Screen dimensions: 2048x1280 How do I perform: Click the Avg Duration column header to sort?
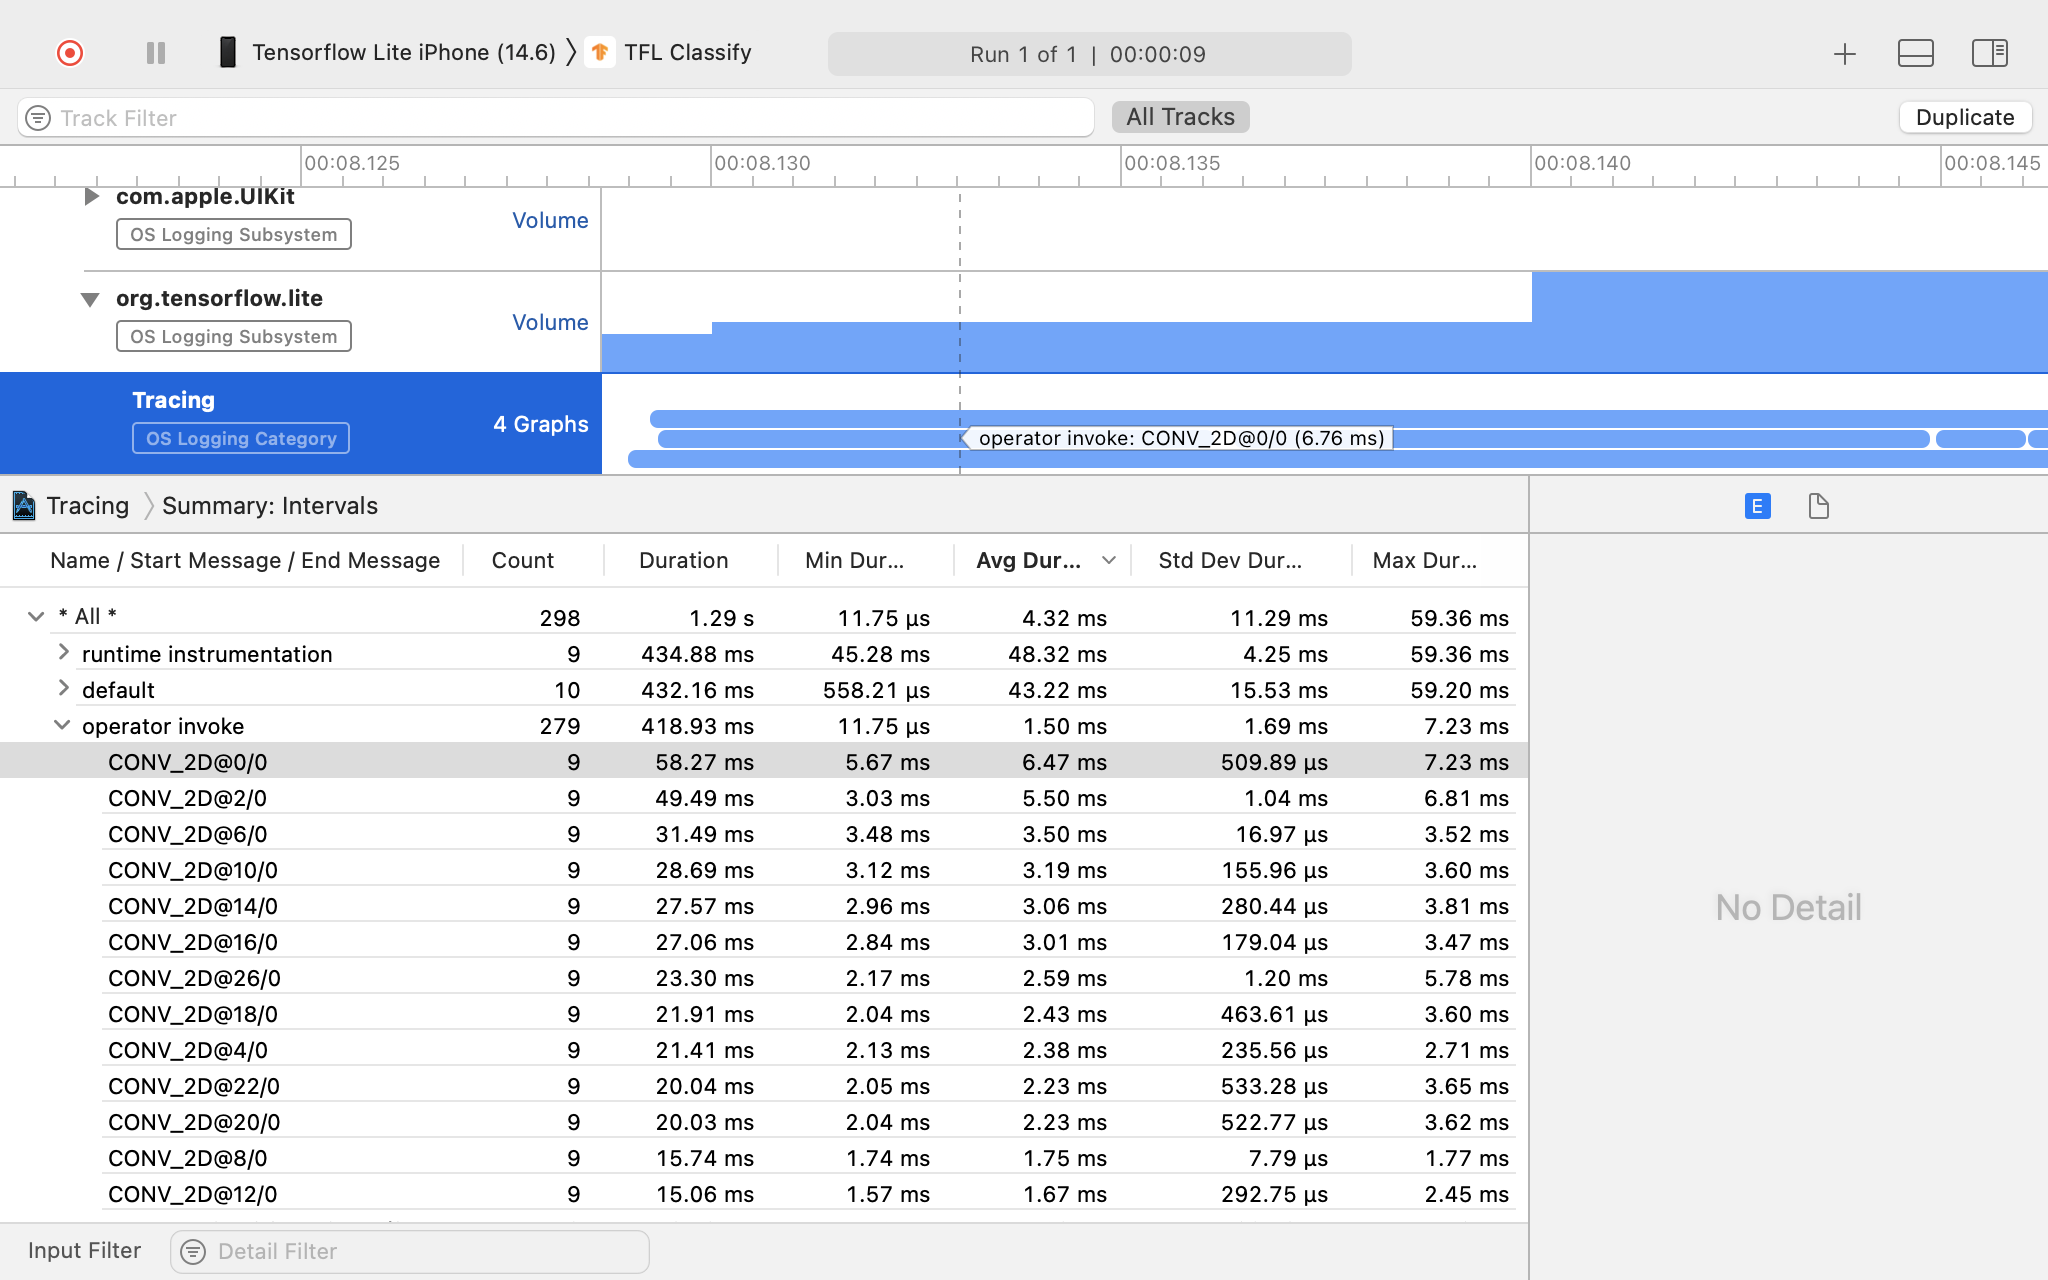coord(1032,559)
